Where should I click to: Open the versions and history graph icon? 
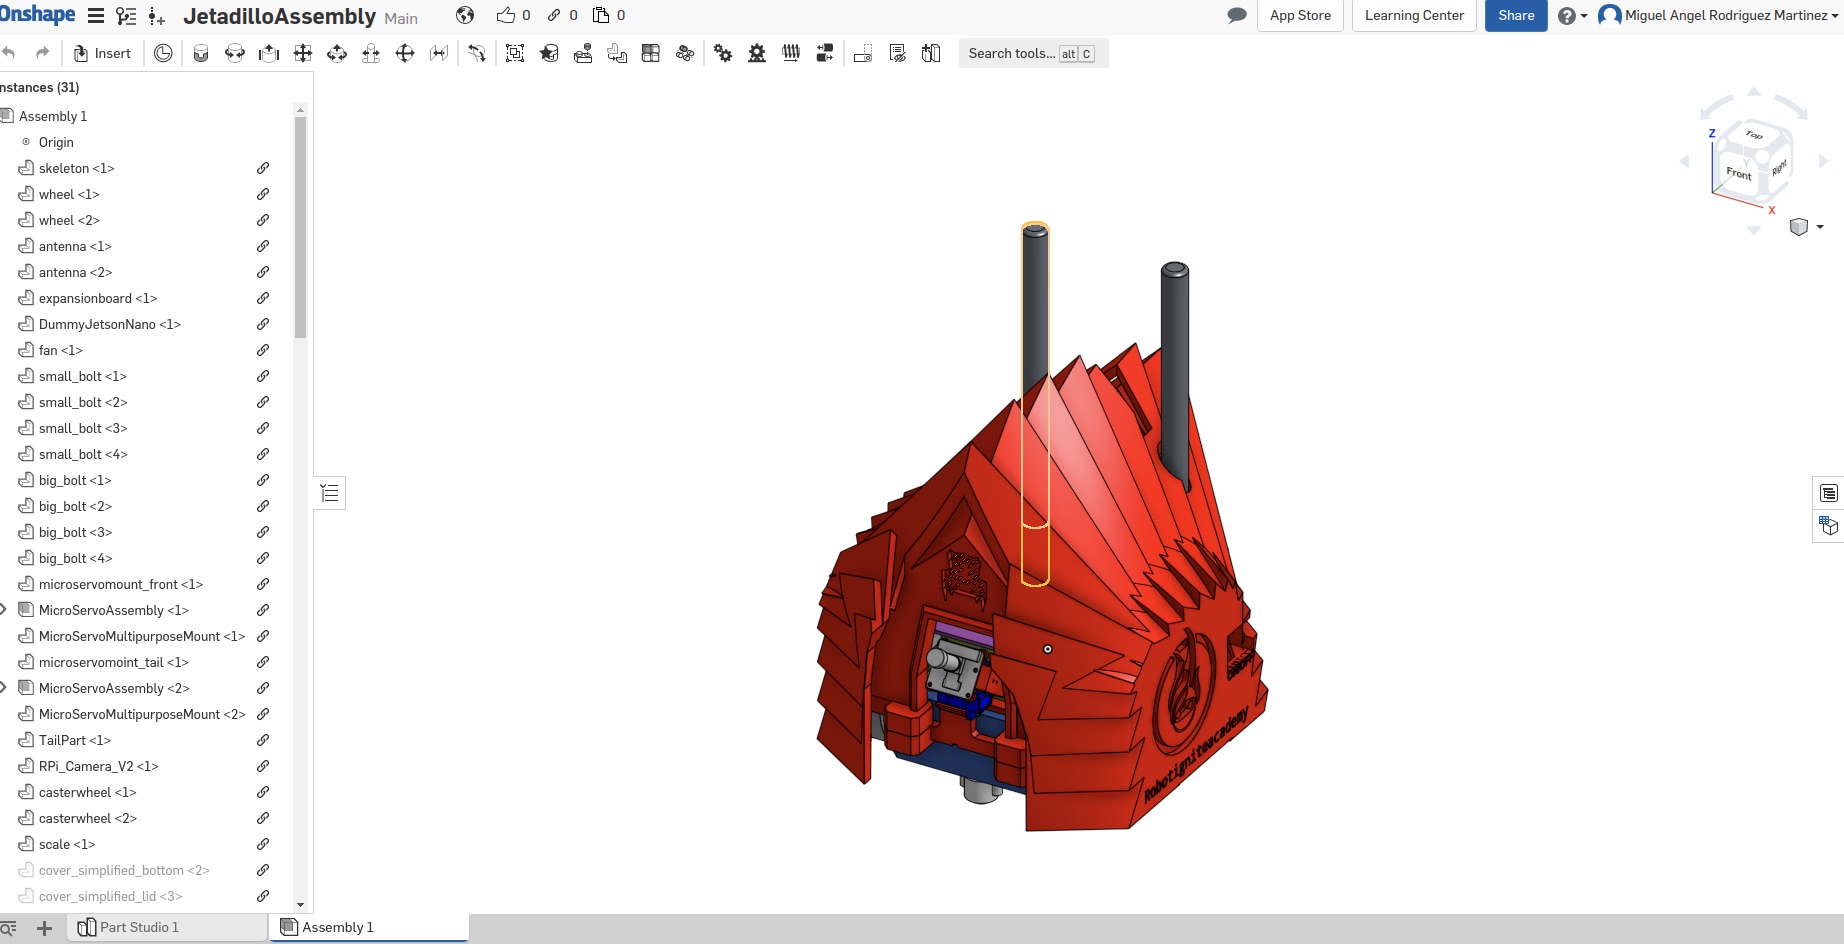tap(126, 16)
